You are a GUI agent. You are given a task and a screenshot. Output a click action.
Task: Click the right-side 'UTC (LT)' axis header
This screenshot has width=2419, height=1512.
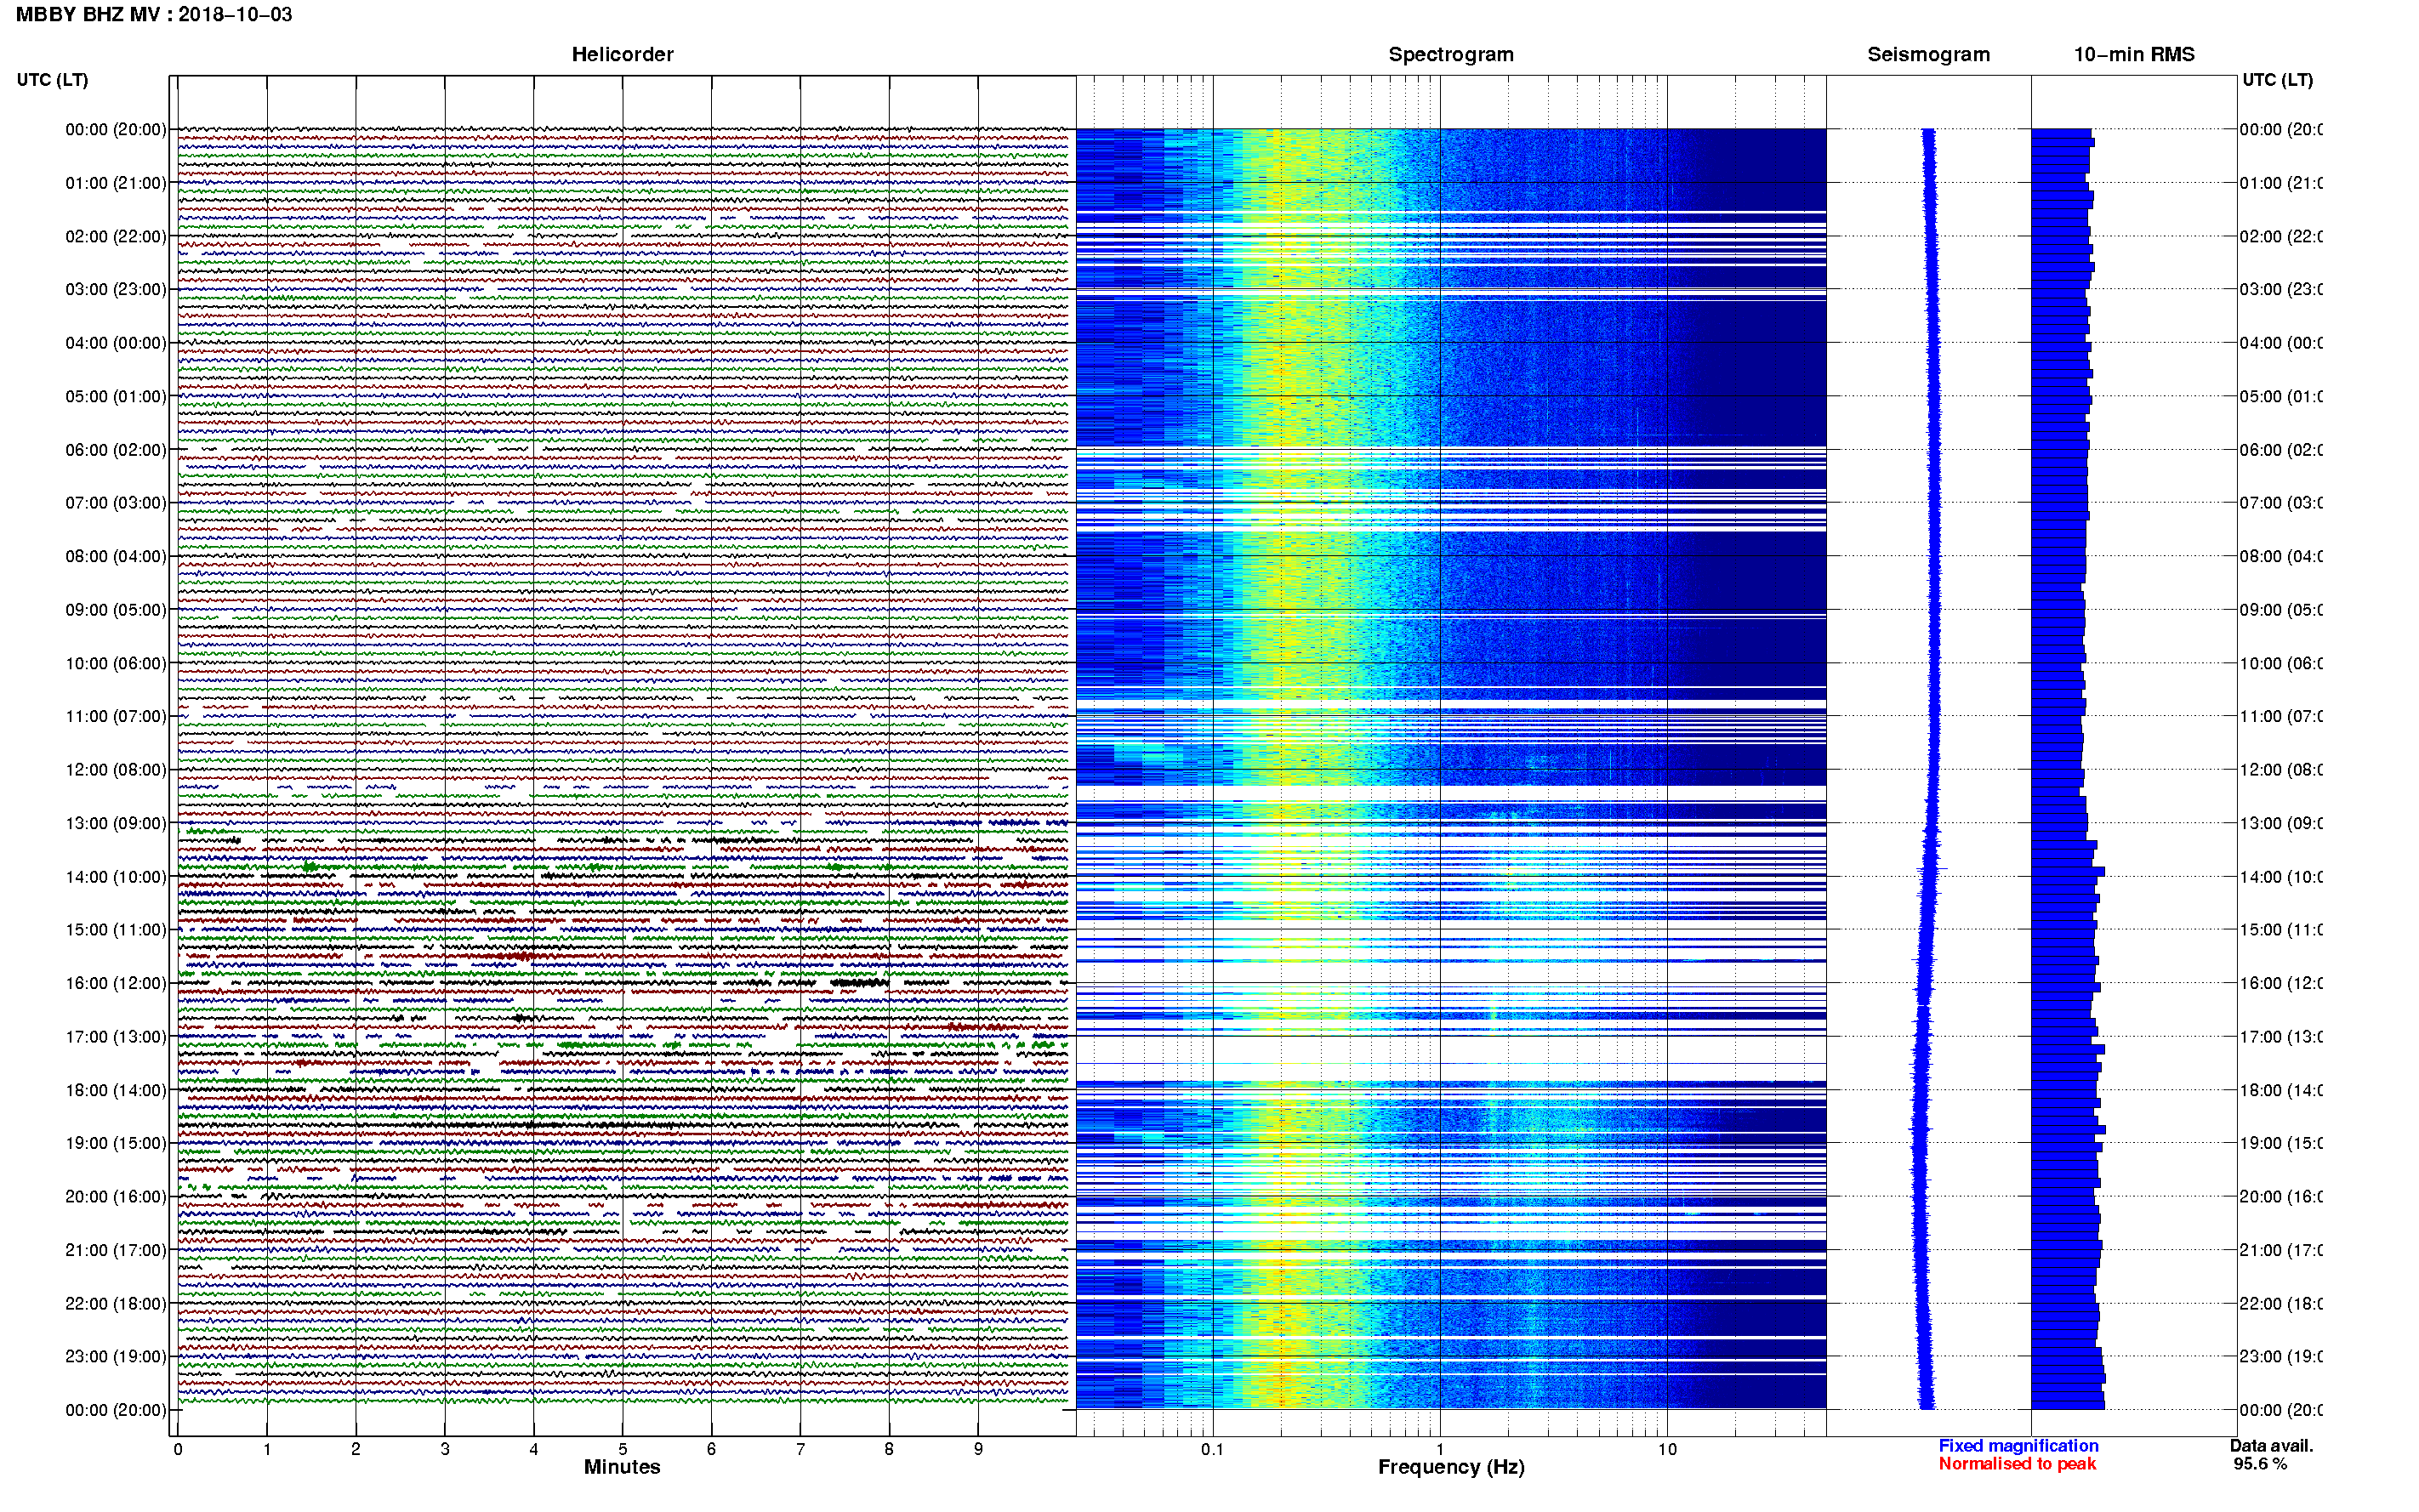point(2277,80)
